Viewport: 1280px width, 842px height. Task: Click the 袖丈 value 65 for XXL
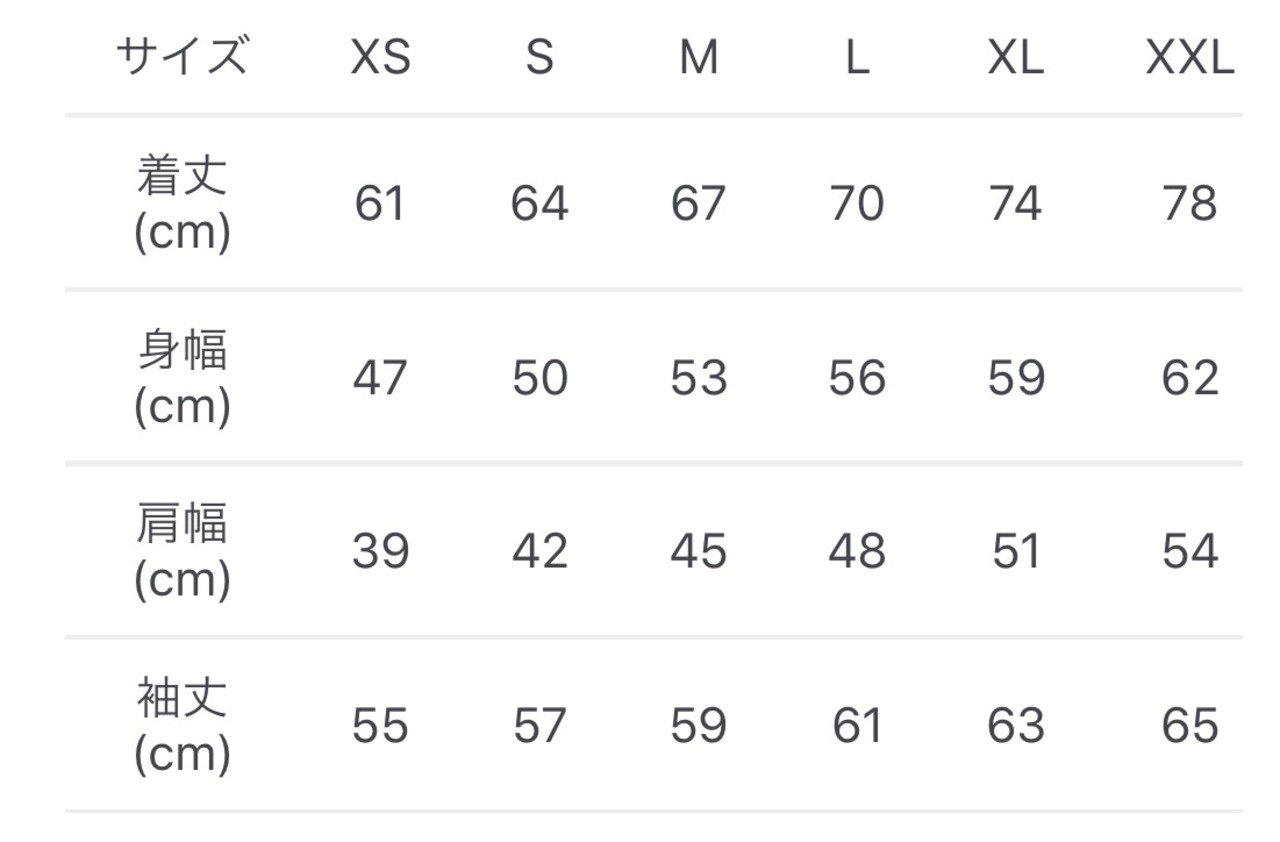point(1190,726)
